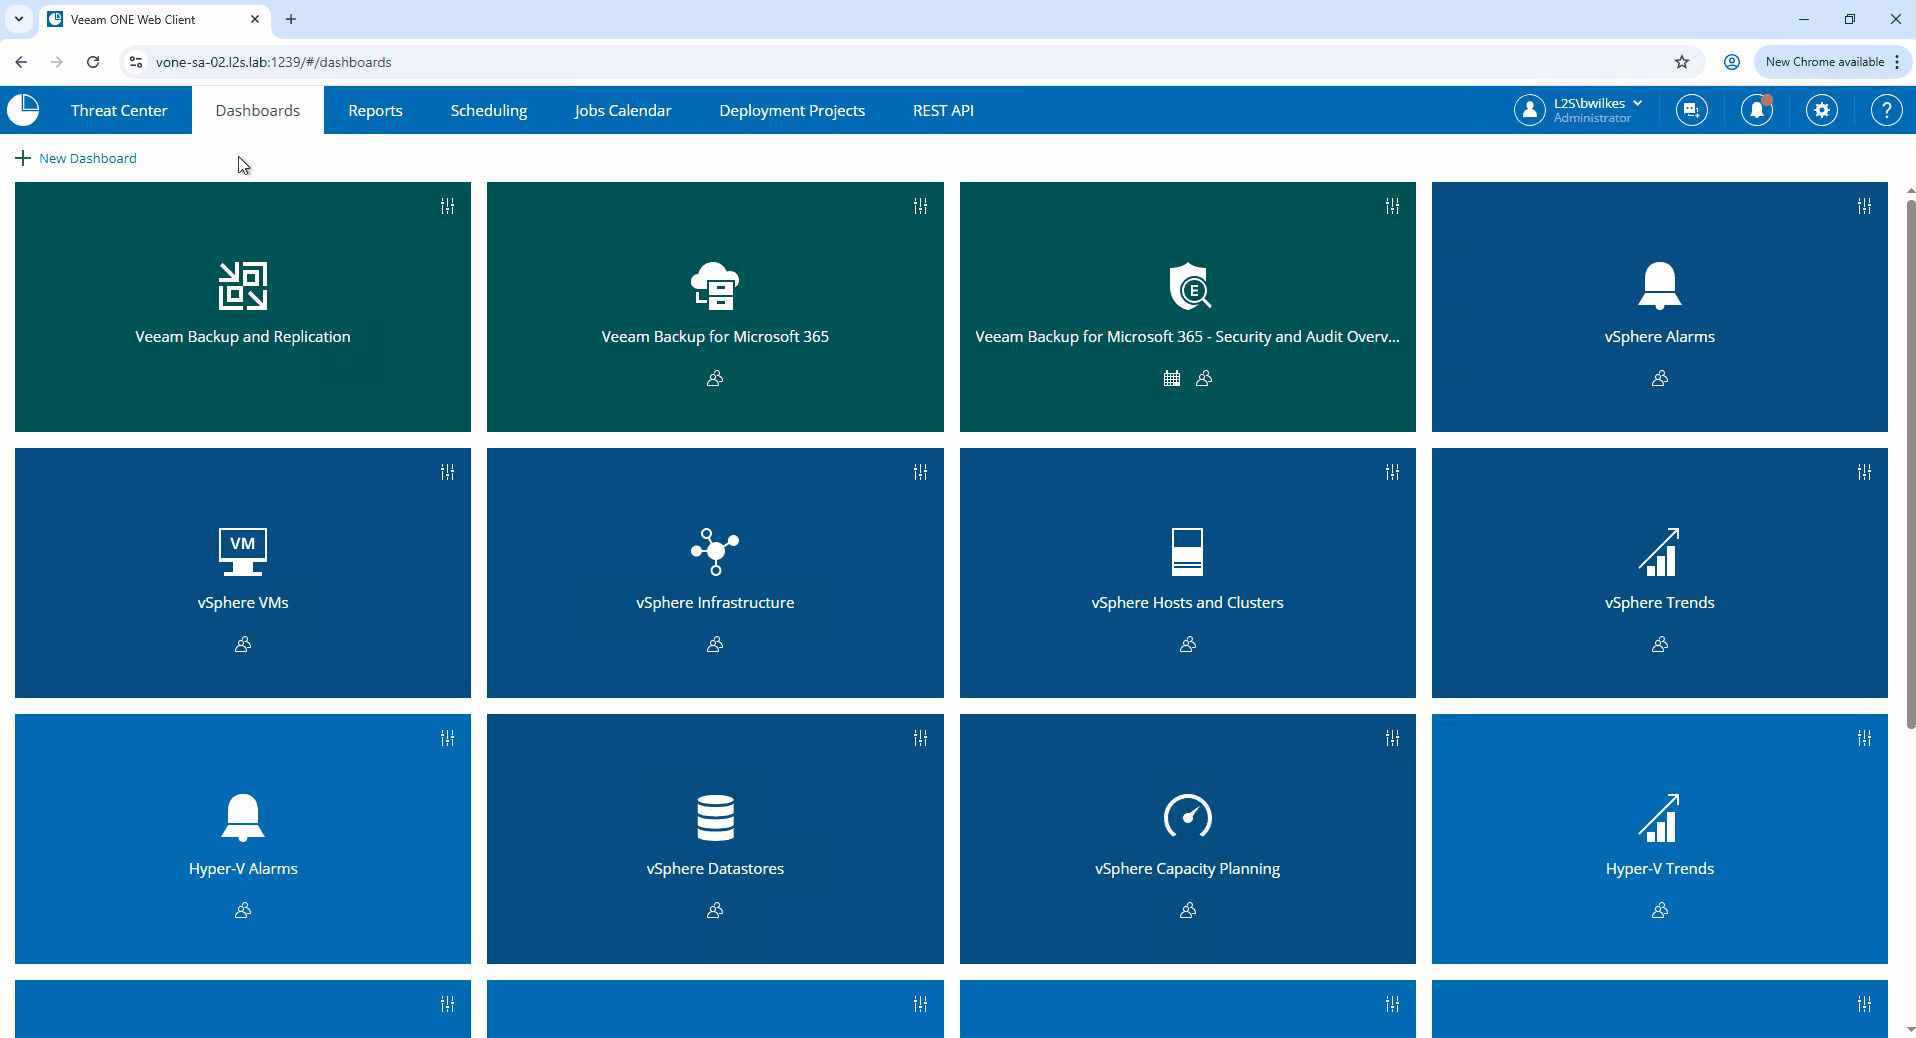The image size is (1916, 1038).
Task: Click options icon on vSphere Infrastructure tile
Action: pos(920,472)
